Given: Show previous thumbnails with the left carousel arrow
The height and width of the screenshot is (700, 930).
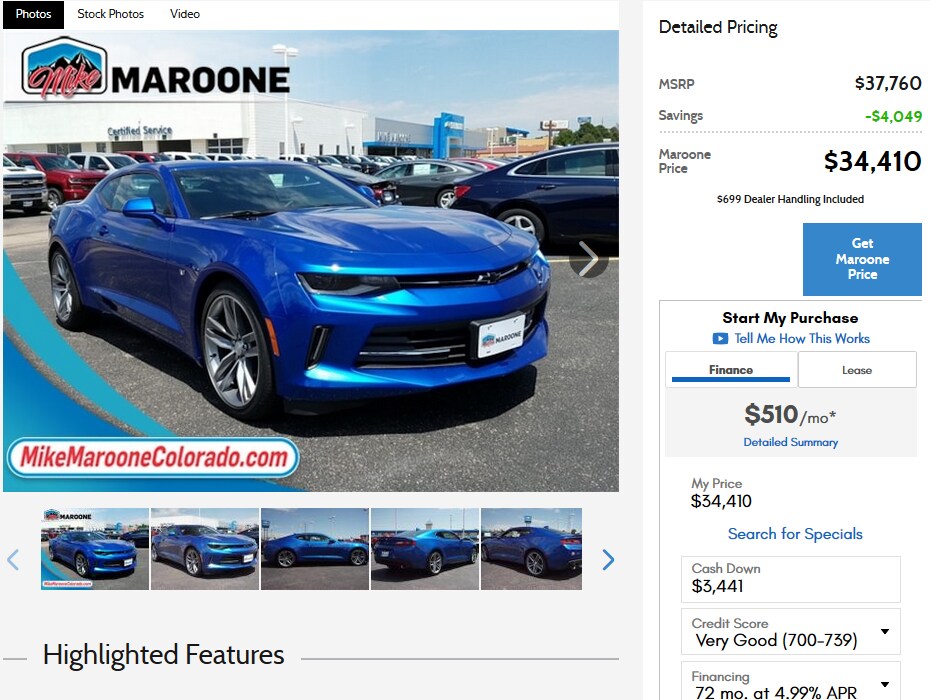Looking at the screenshot, I should 13,559.
